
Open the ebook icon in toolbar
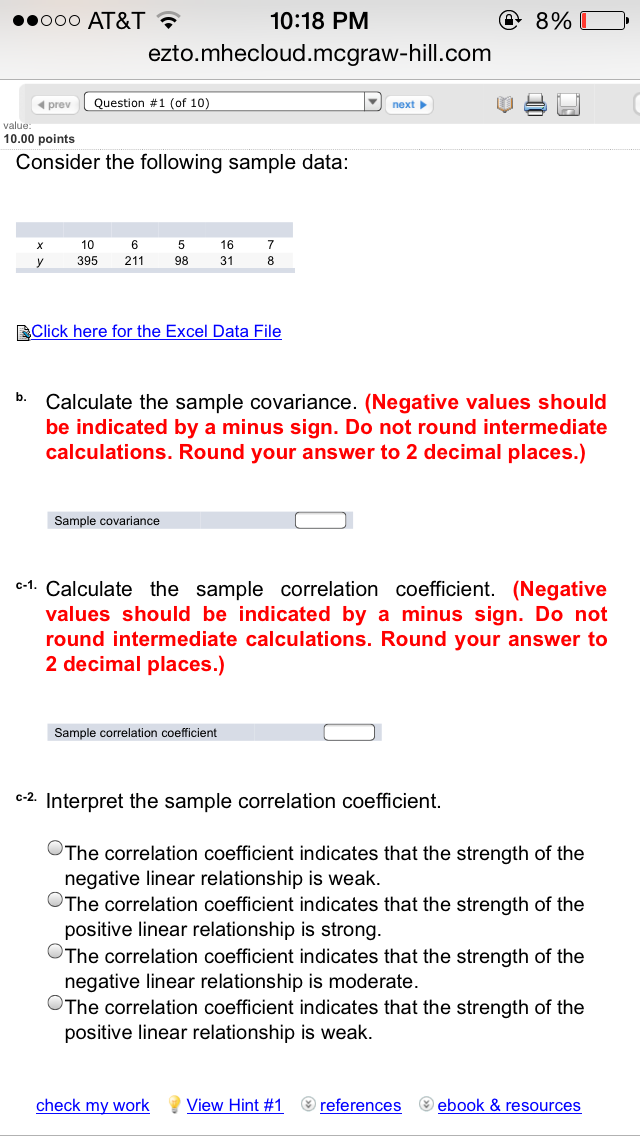point(504,104)
